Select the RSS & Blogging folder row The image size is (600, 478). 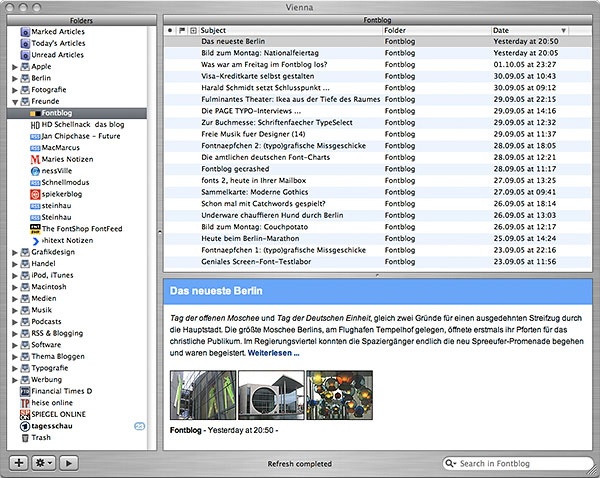[77, 333]
